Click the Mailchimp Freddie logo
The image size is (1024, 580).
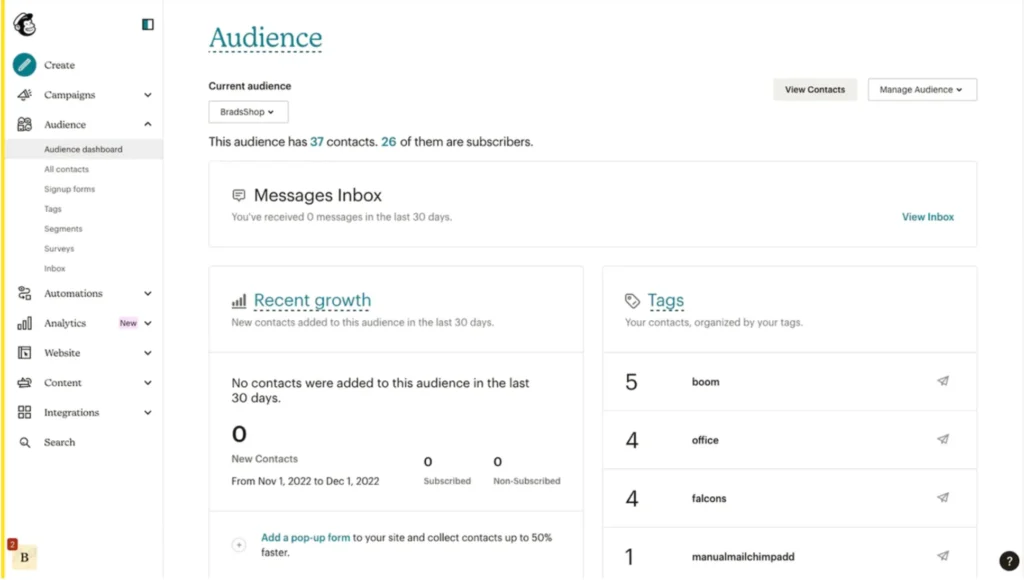(x=24, y=22)
